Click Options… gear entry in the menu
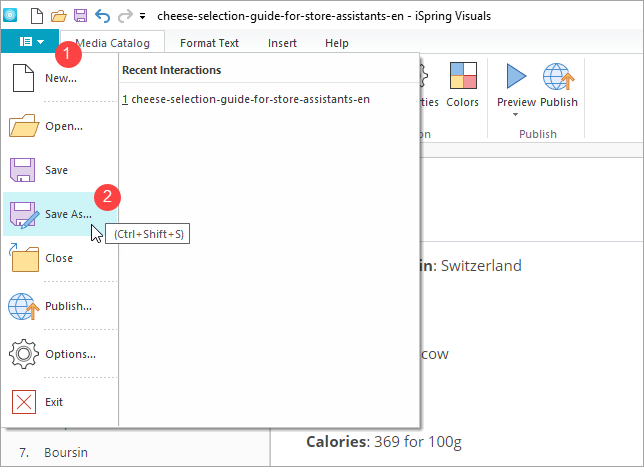Image resolution: width=644 pixels, height=467 pixels. pos(60,354)
